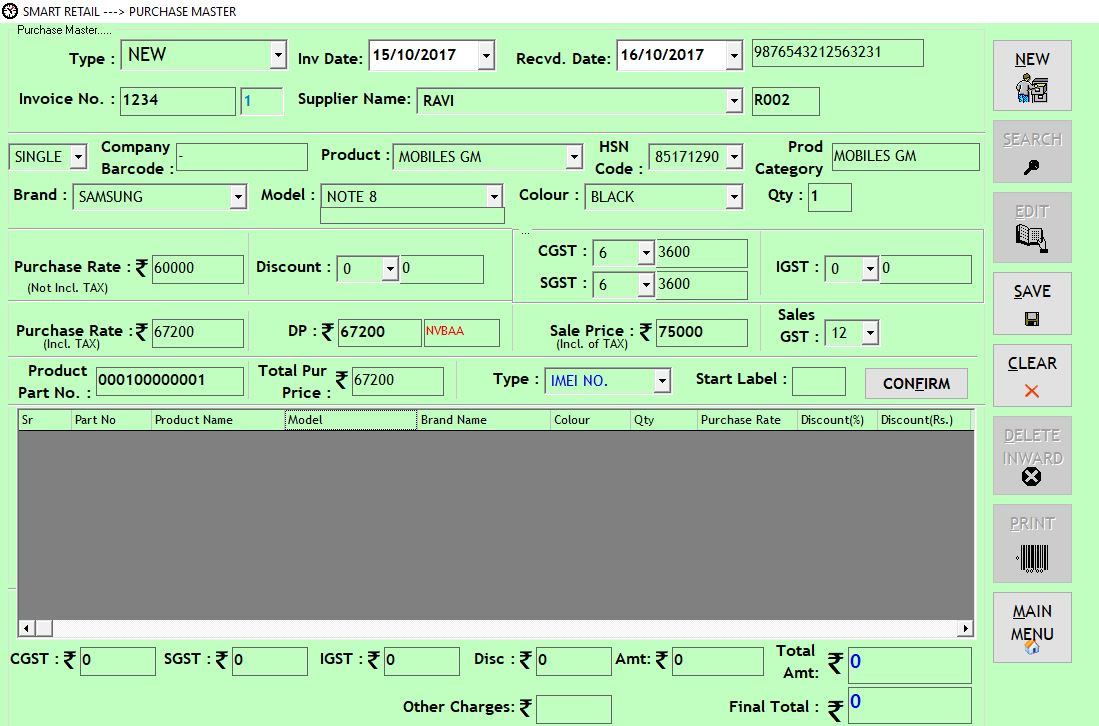Open the Recvd. Date picker dropdown

tap(734, 55)
